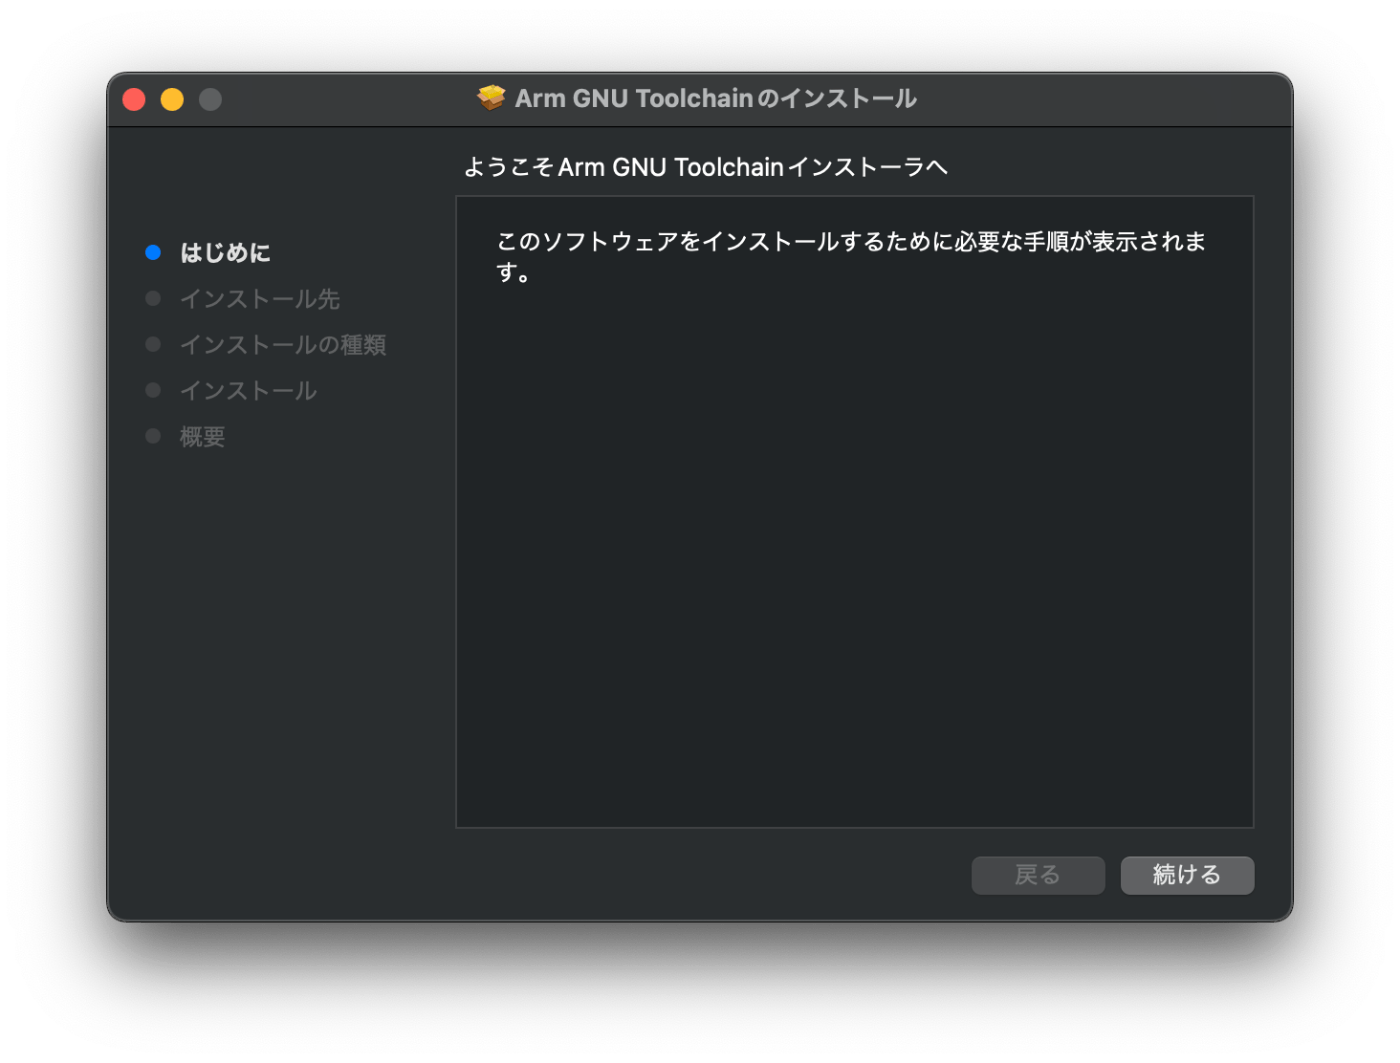The width and height of the screenshot is (1400, 1063).
Task: Click the gray bullet beside インストール先
Action: [153, 299]
